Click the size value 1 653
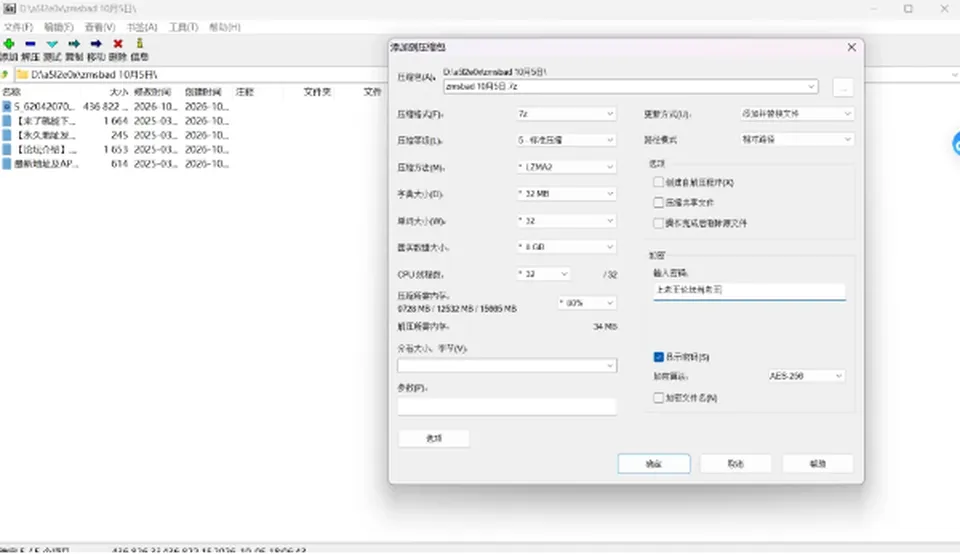Screen dimensions: 960x554 pyautogui.click(x=116, y=149)
